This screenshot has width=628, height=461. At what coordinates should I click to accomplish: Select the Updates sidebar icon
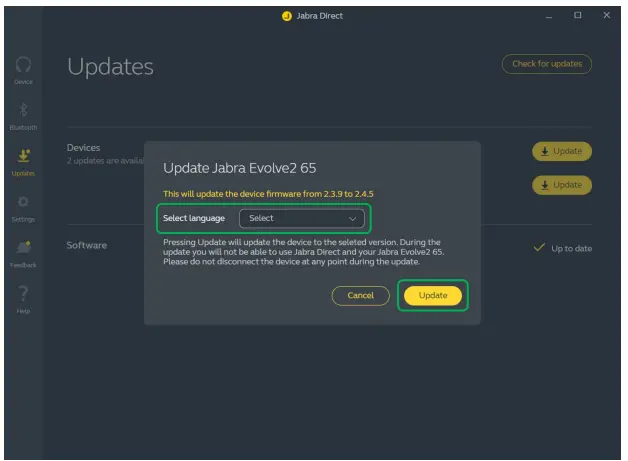23,162
